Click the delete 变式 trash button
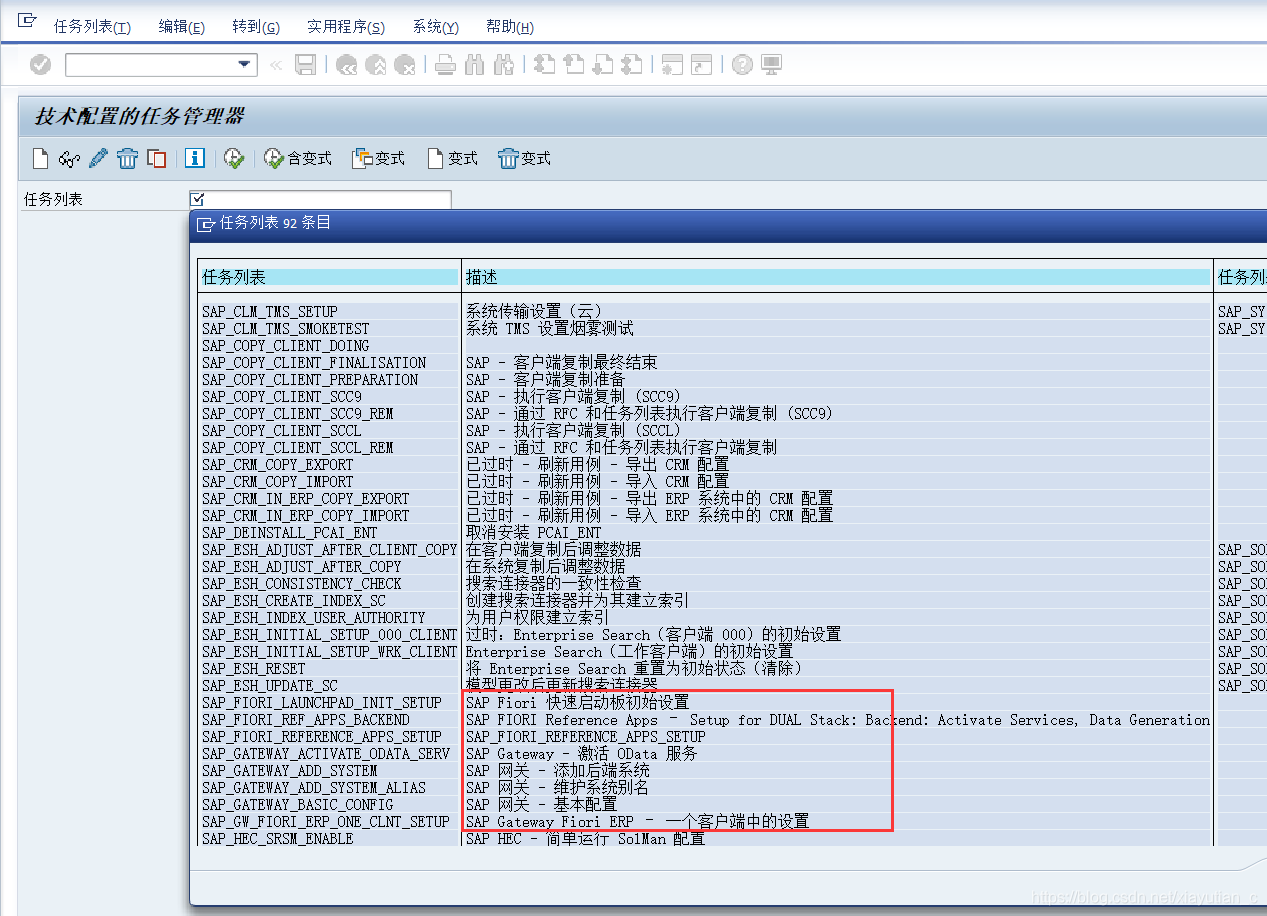Image resolution: width=1267 pixels, height=916 pixels. [x=525, y=158]
